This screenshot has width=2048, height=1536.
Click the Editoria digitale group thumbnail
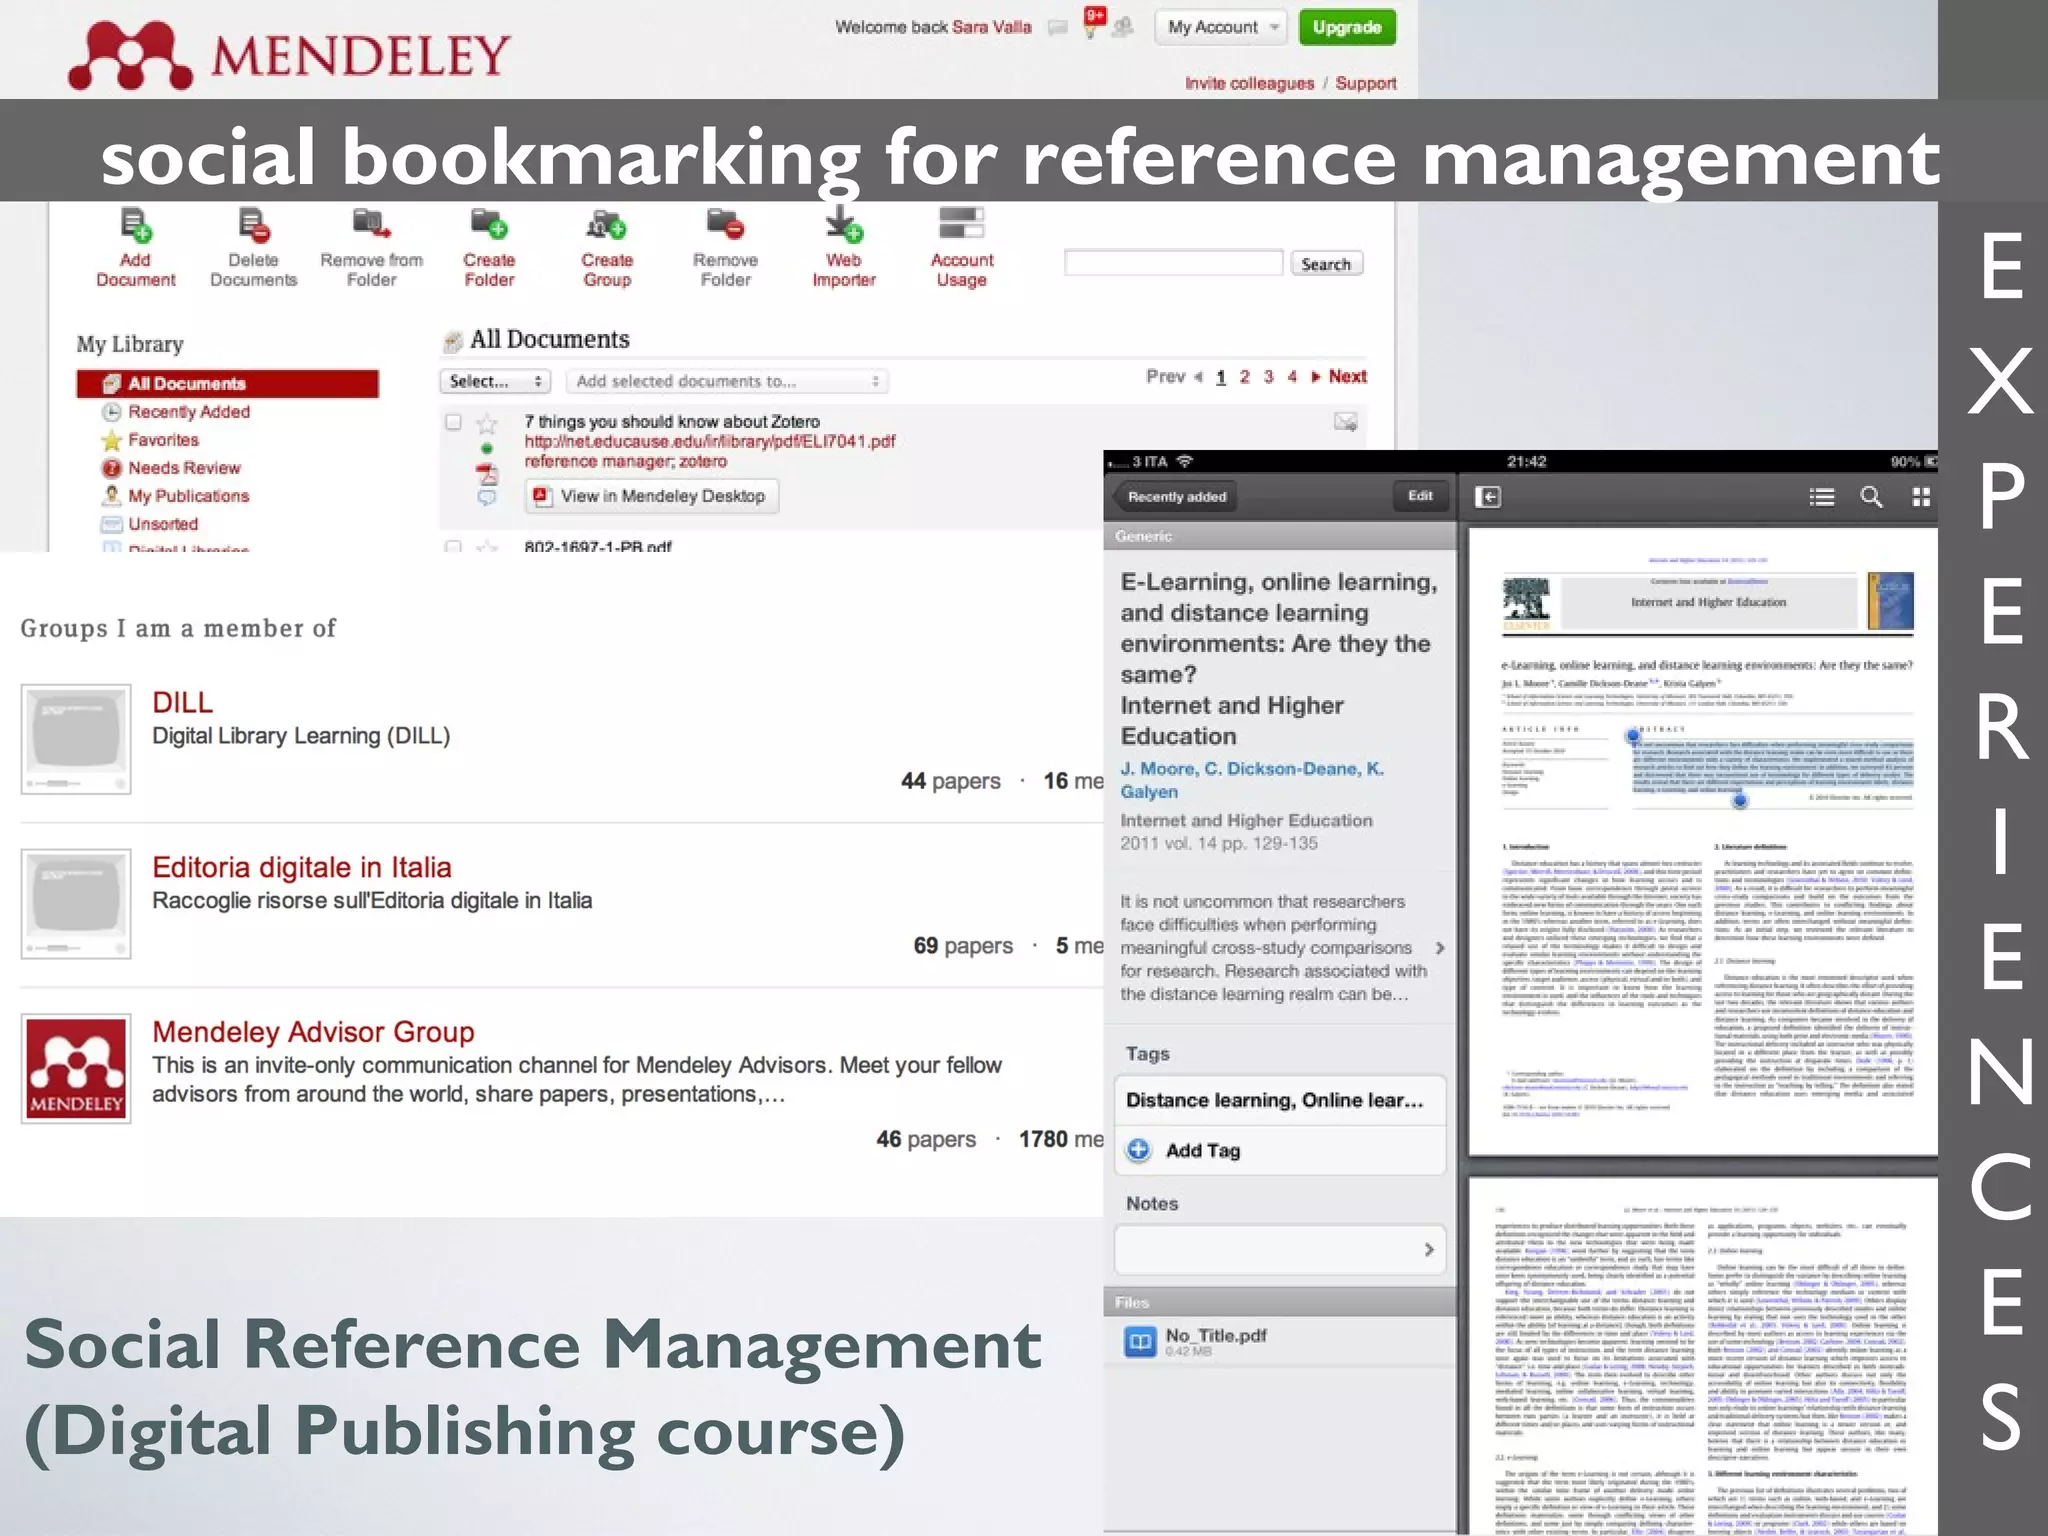pos(76,904)
